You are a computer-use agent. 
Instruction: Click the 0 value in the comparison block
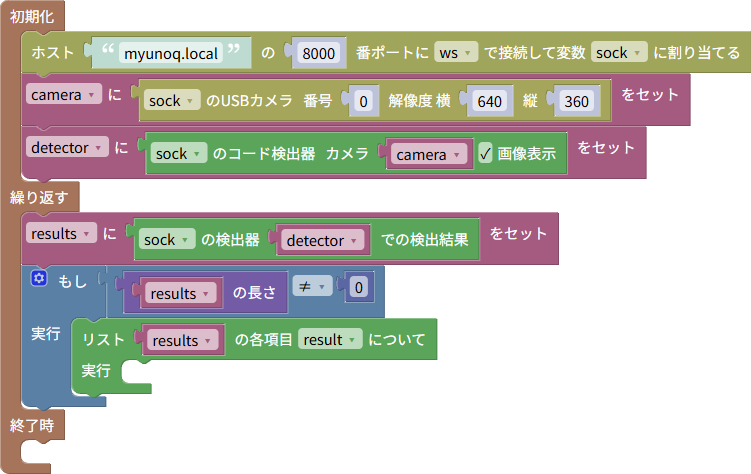pos(359,287)
